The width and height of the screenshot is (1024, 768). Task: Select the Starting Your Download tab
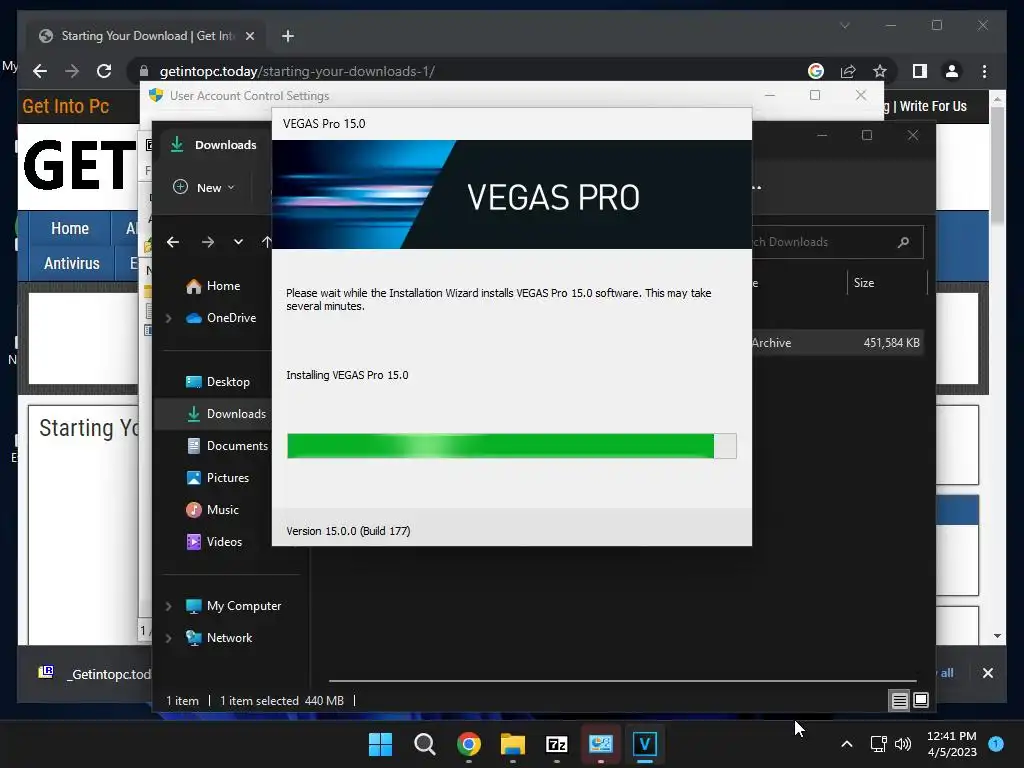[146, 36]
